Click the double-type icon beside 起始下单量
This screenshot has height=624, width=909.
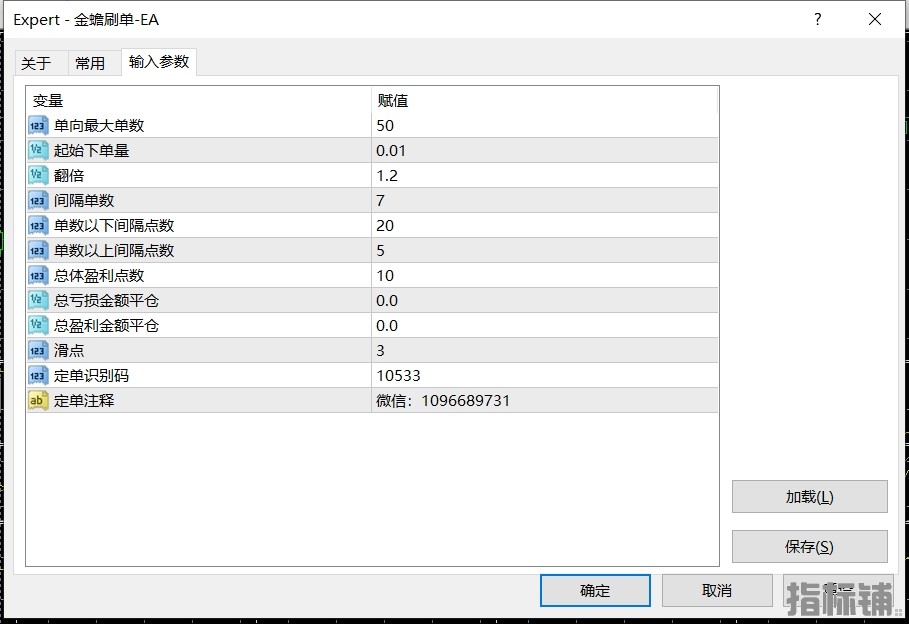(x=38, y=150)
